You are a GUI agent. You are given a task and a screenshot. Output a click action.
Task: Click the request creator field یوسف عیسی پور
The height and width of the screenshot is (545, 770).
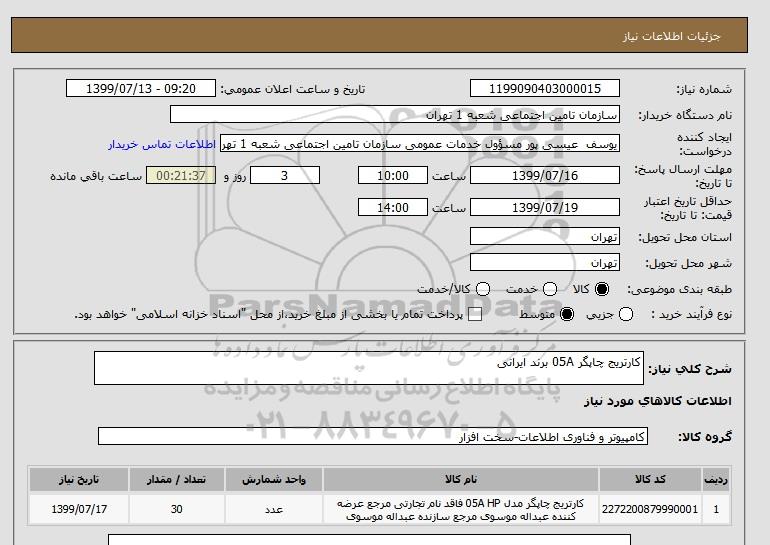(x=420, y=144)
